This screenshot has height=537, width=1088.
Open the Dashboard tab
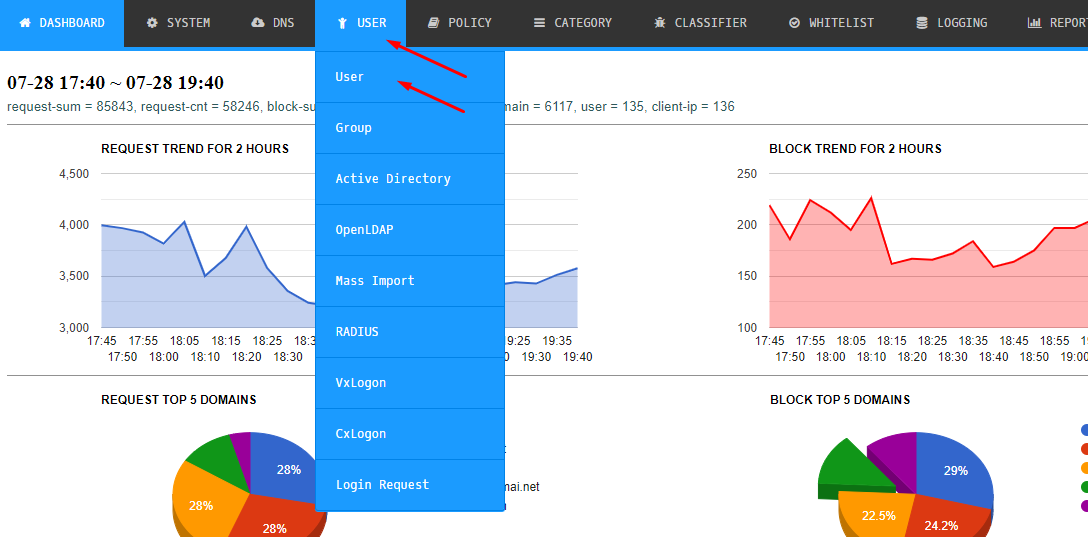click(x=62, y=23)
